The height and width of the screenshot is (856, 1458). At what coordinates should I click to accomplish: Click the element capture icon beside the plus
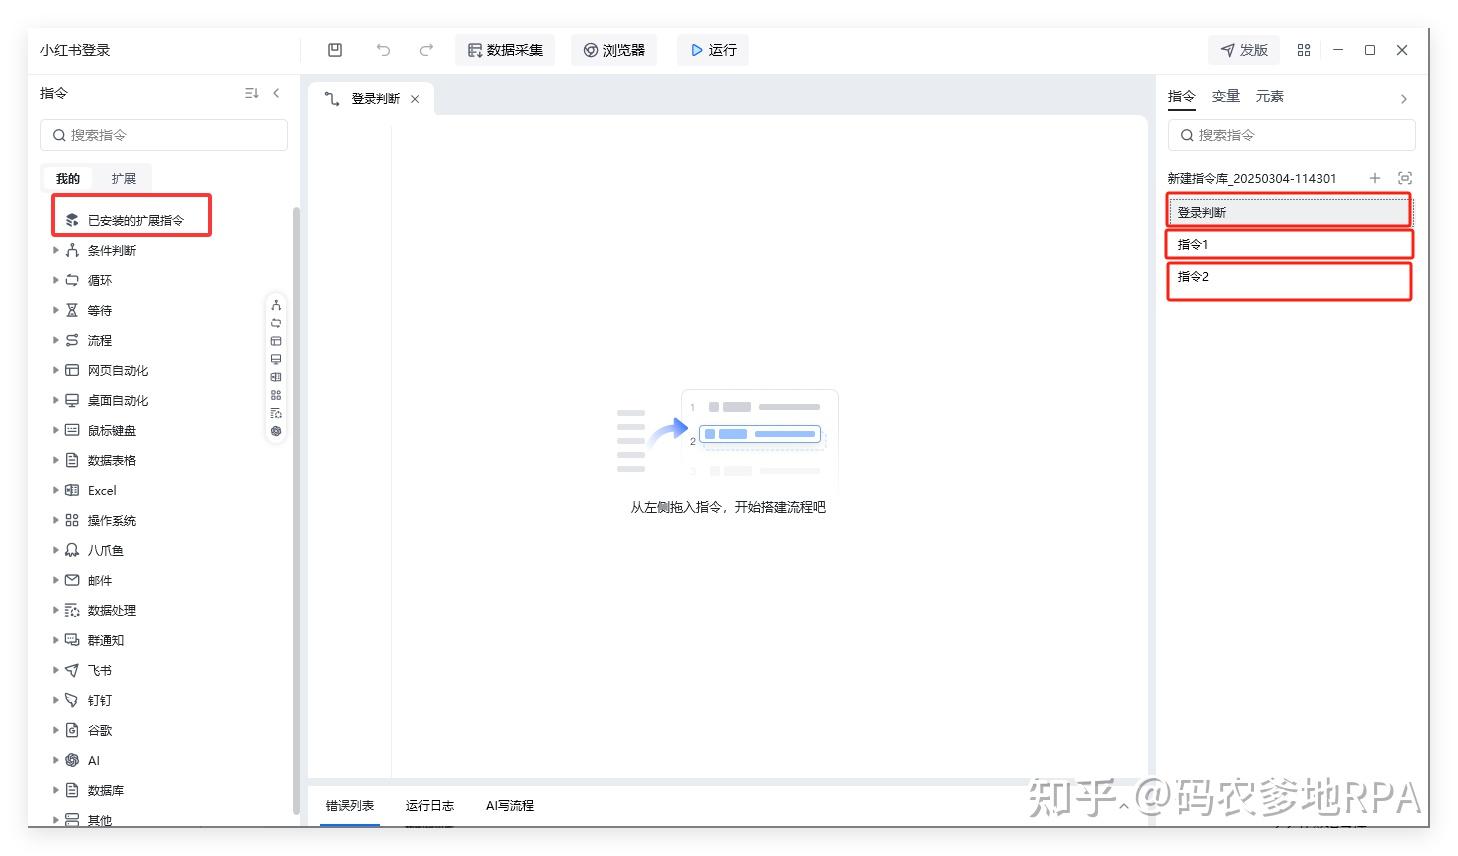1404,177
